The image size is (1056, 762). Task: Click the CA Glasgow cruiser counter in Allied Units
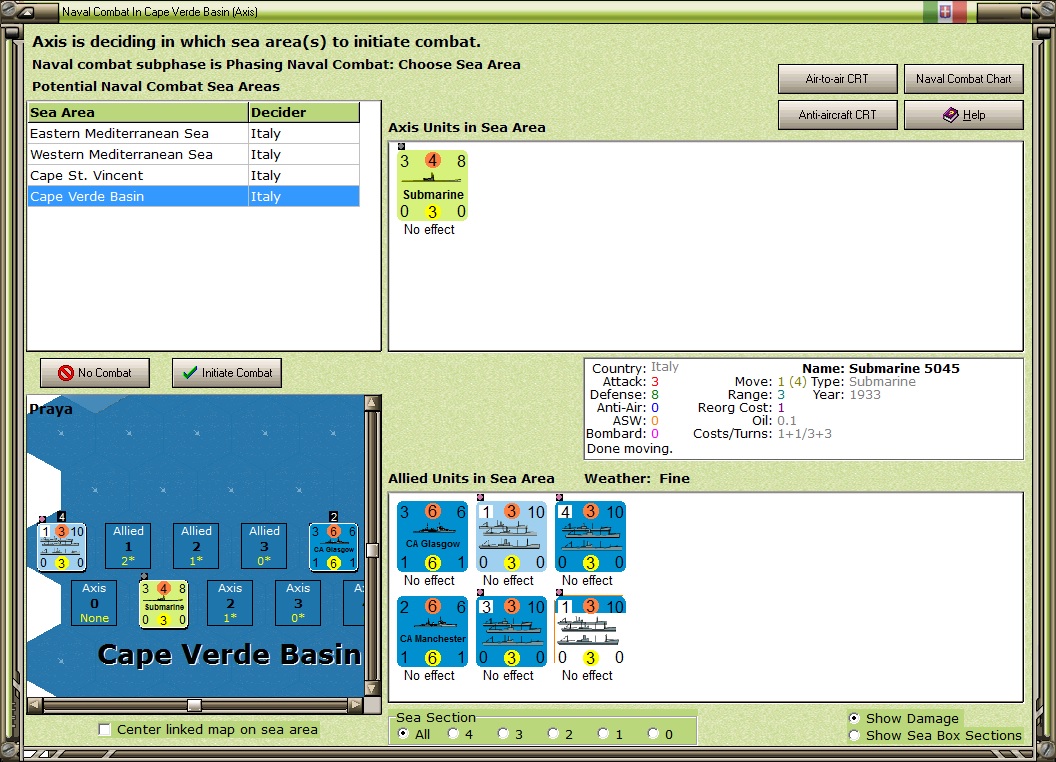pyautogui.click(x=432, y=536)
